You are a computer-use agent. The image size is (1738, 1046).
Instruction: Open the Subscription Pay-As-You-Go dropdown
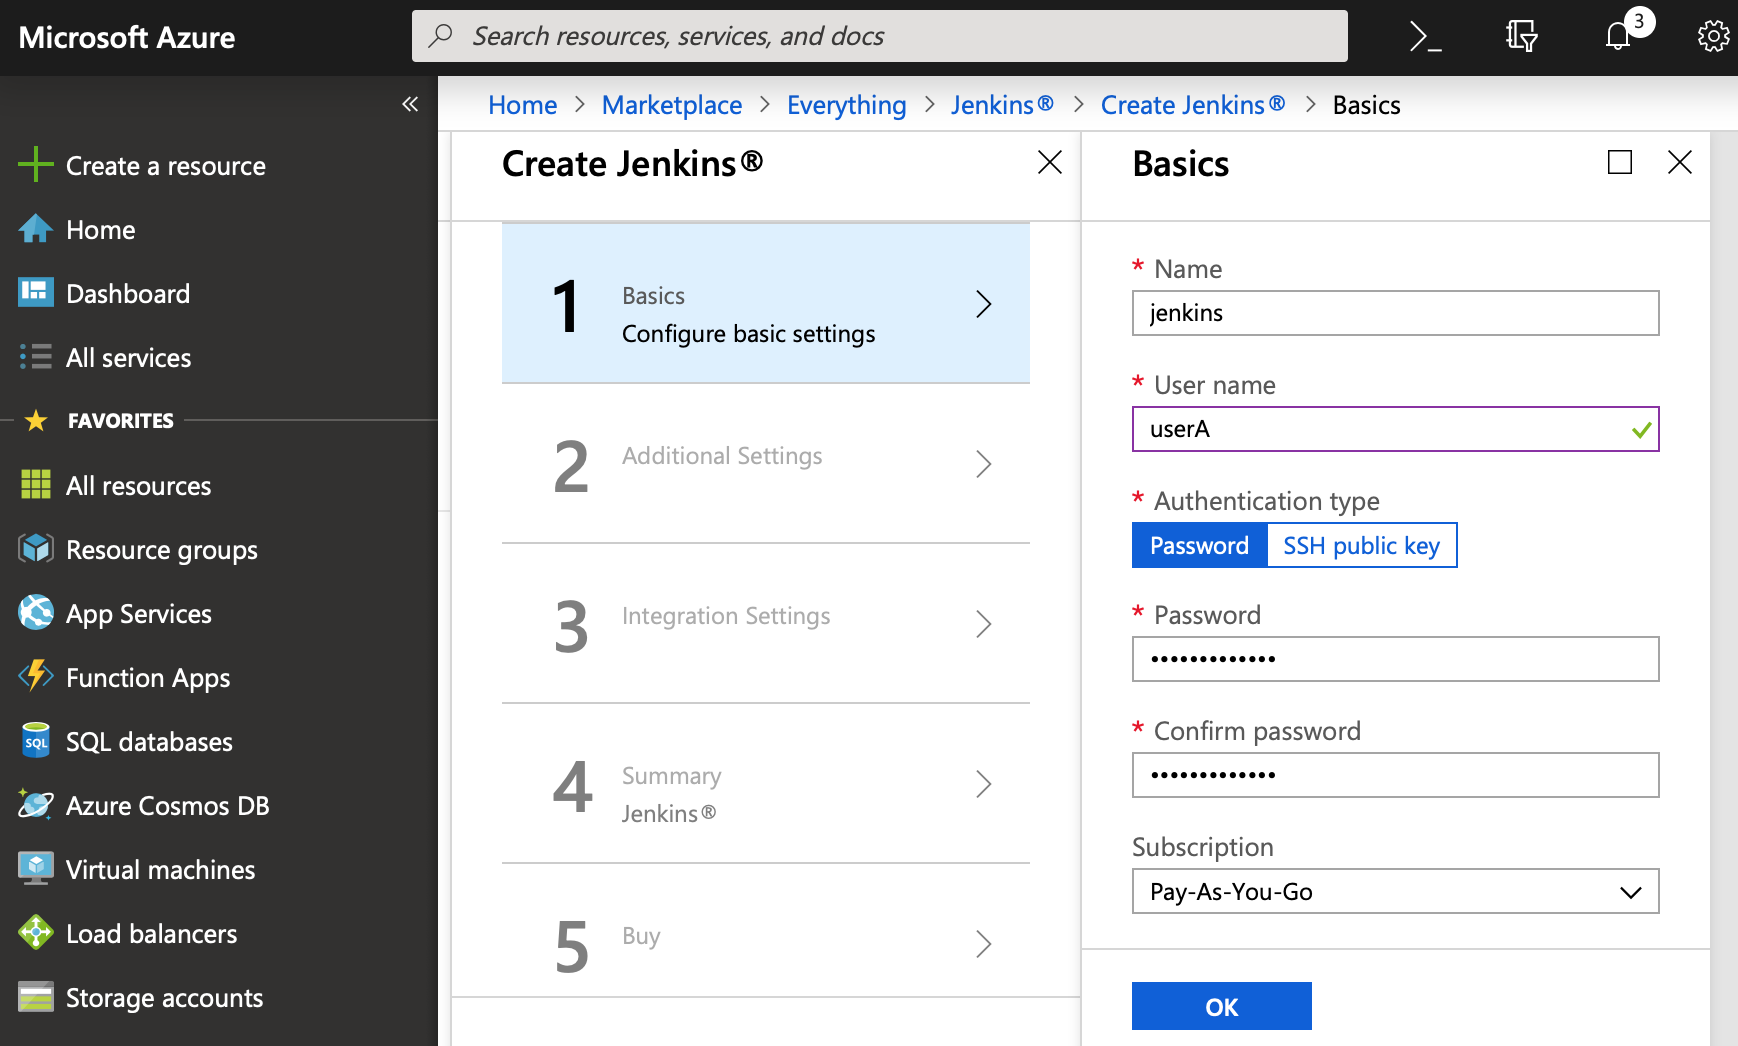1395,891
